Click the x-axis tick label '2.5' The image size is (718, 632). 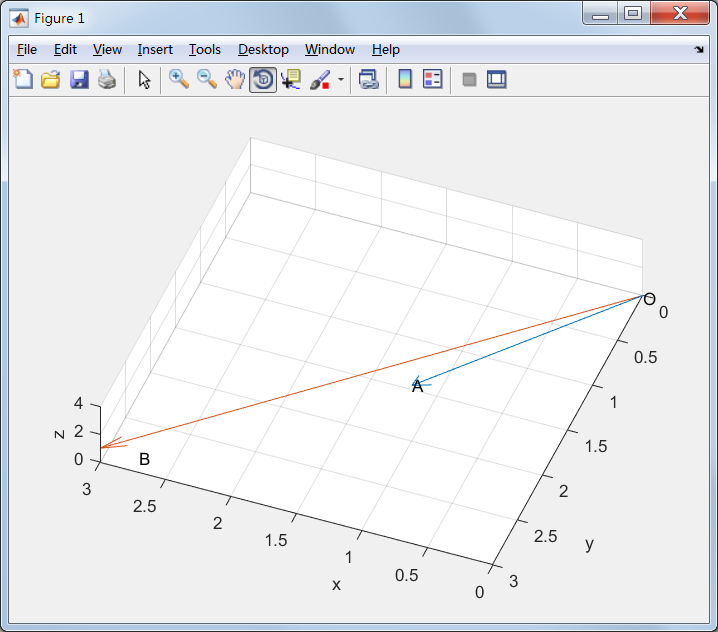pyautogui.click(x=145, y=507)
